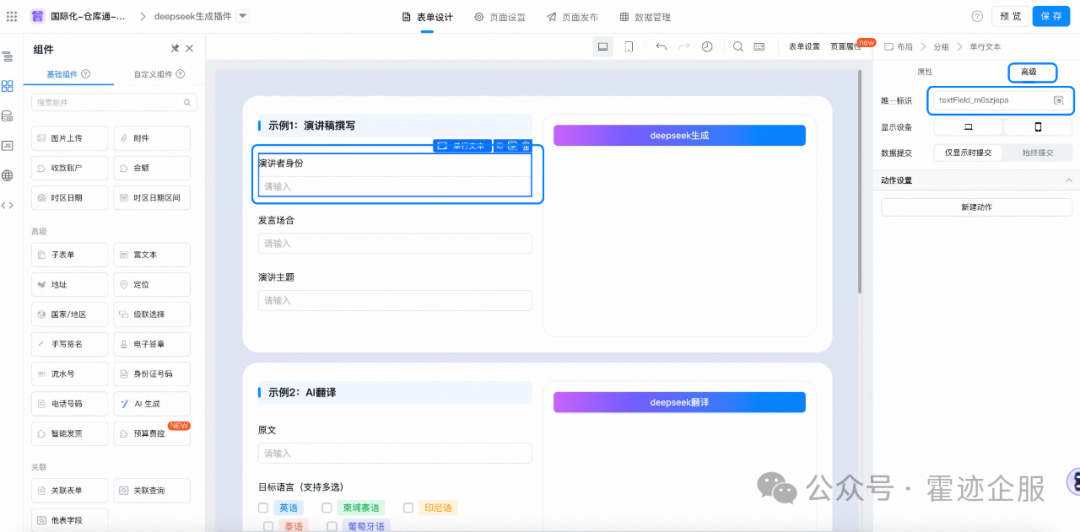Open version history clock icon

(x=707, y=46)
